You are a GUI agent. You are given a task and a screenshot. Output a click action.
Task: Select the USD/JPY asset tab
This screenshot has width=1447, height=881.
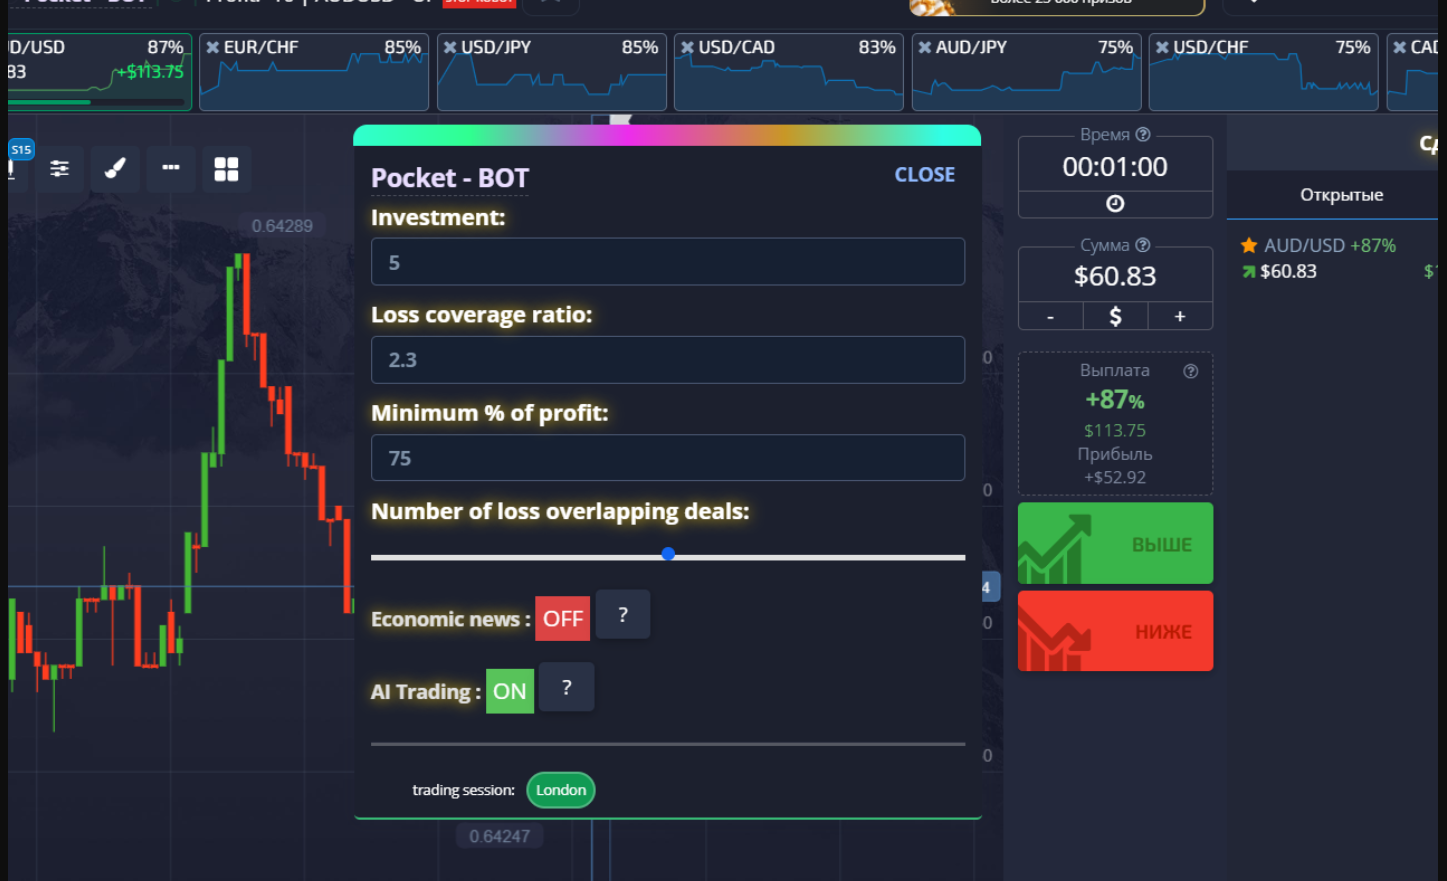click(552, 72)
